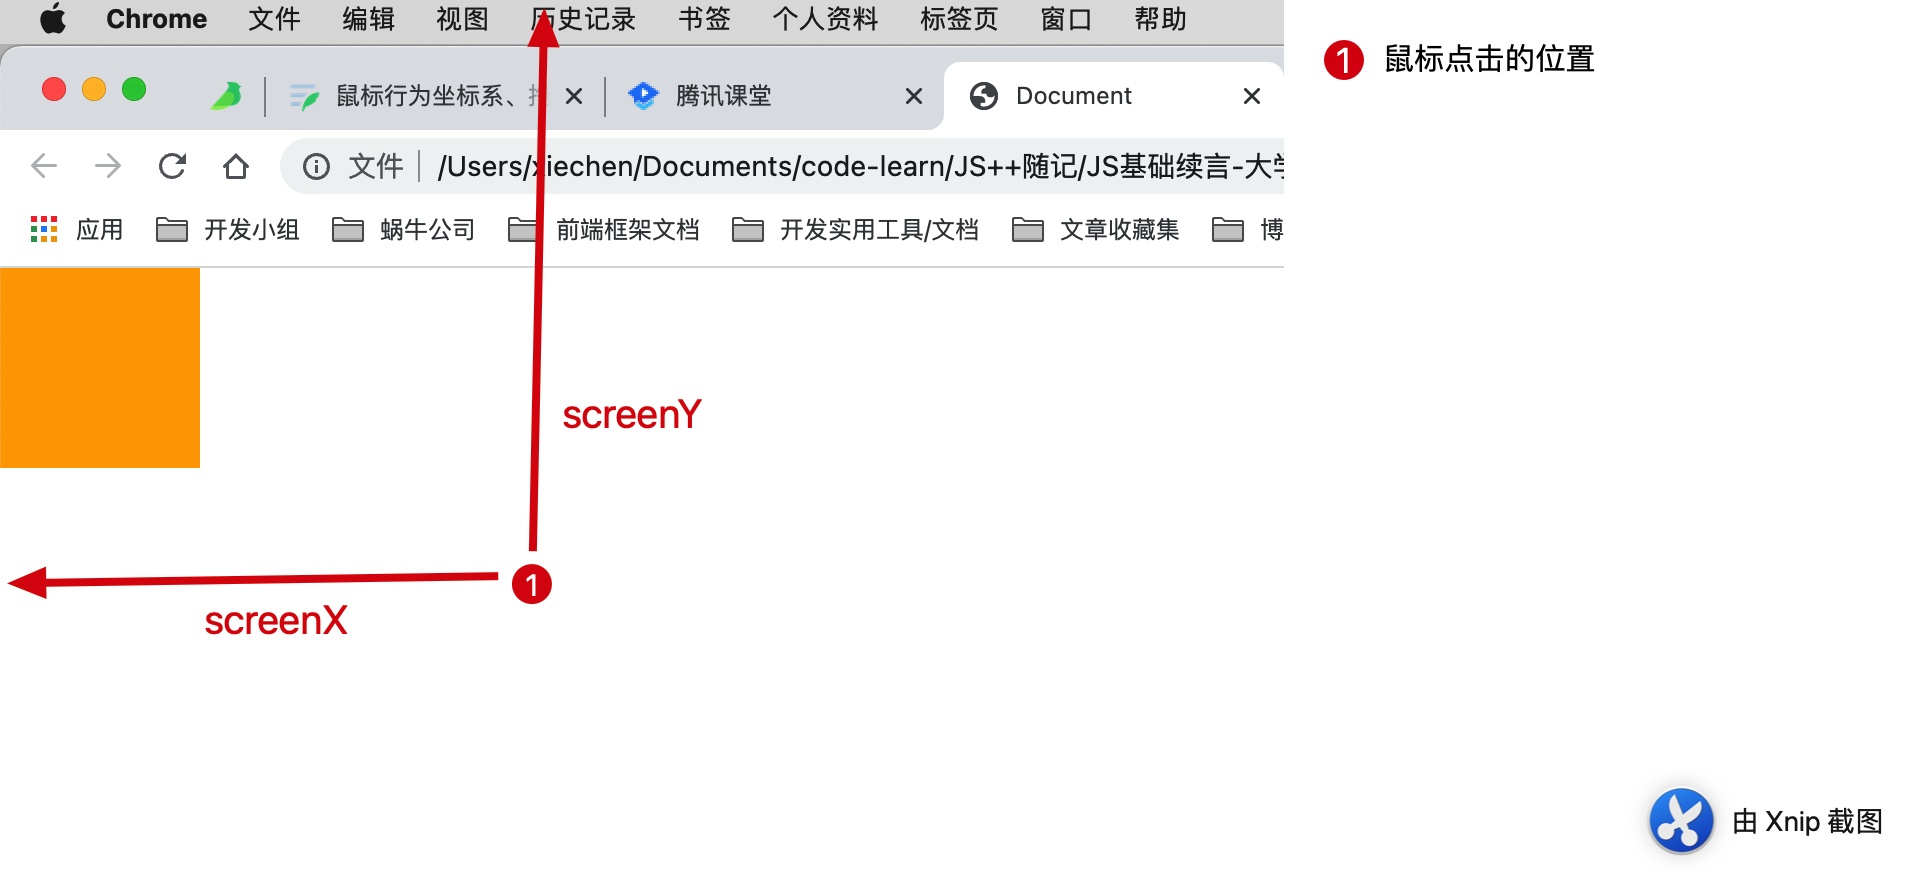The image size is (1924, 880).
Task: Go to the home page icon
Action: click(x=236, y=166)
